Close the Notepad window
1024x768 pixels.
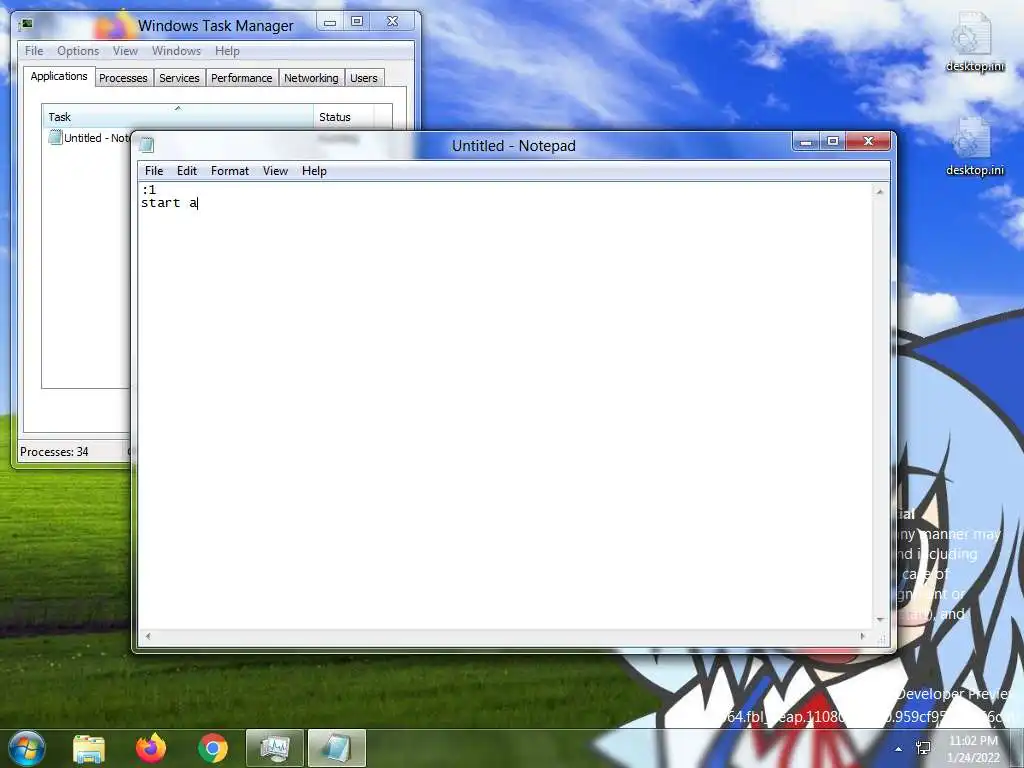click(x=869, y=141)
